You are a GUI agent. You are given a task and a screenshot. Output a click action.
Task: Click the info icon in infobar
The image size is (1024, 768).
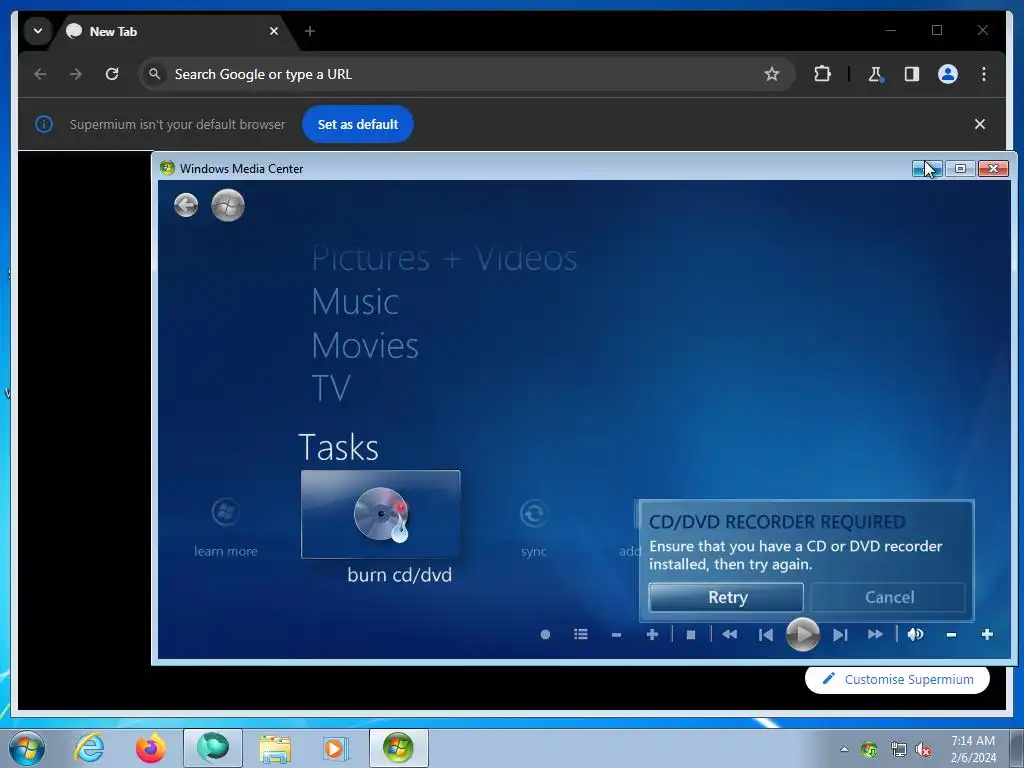(x=44, y=124)
